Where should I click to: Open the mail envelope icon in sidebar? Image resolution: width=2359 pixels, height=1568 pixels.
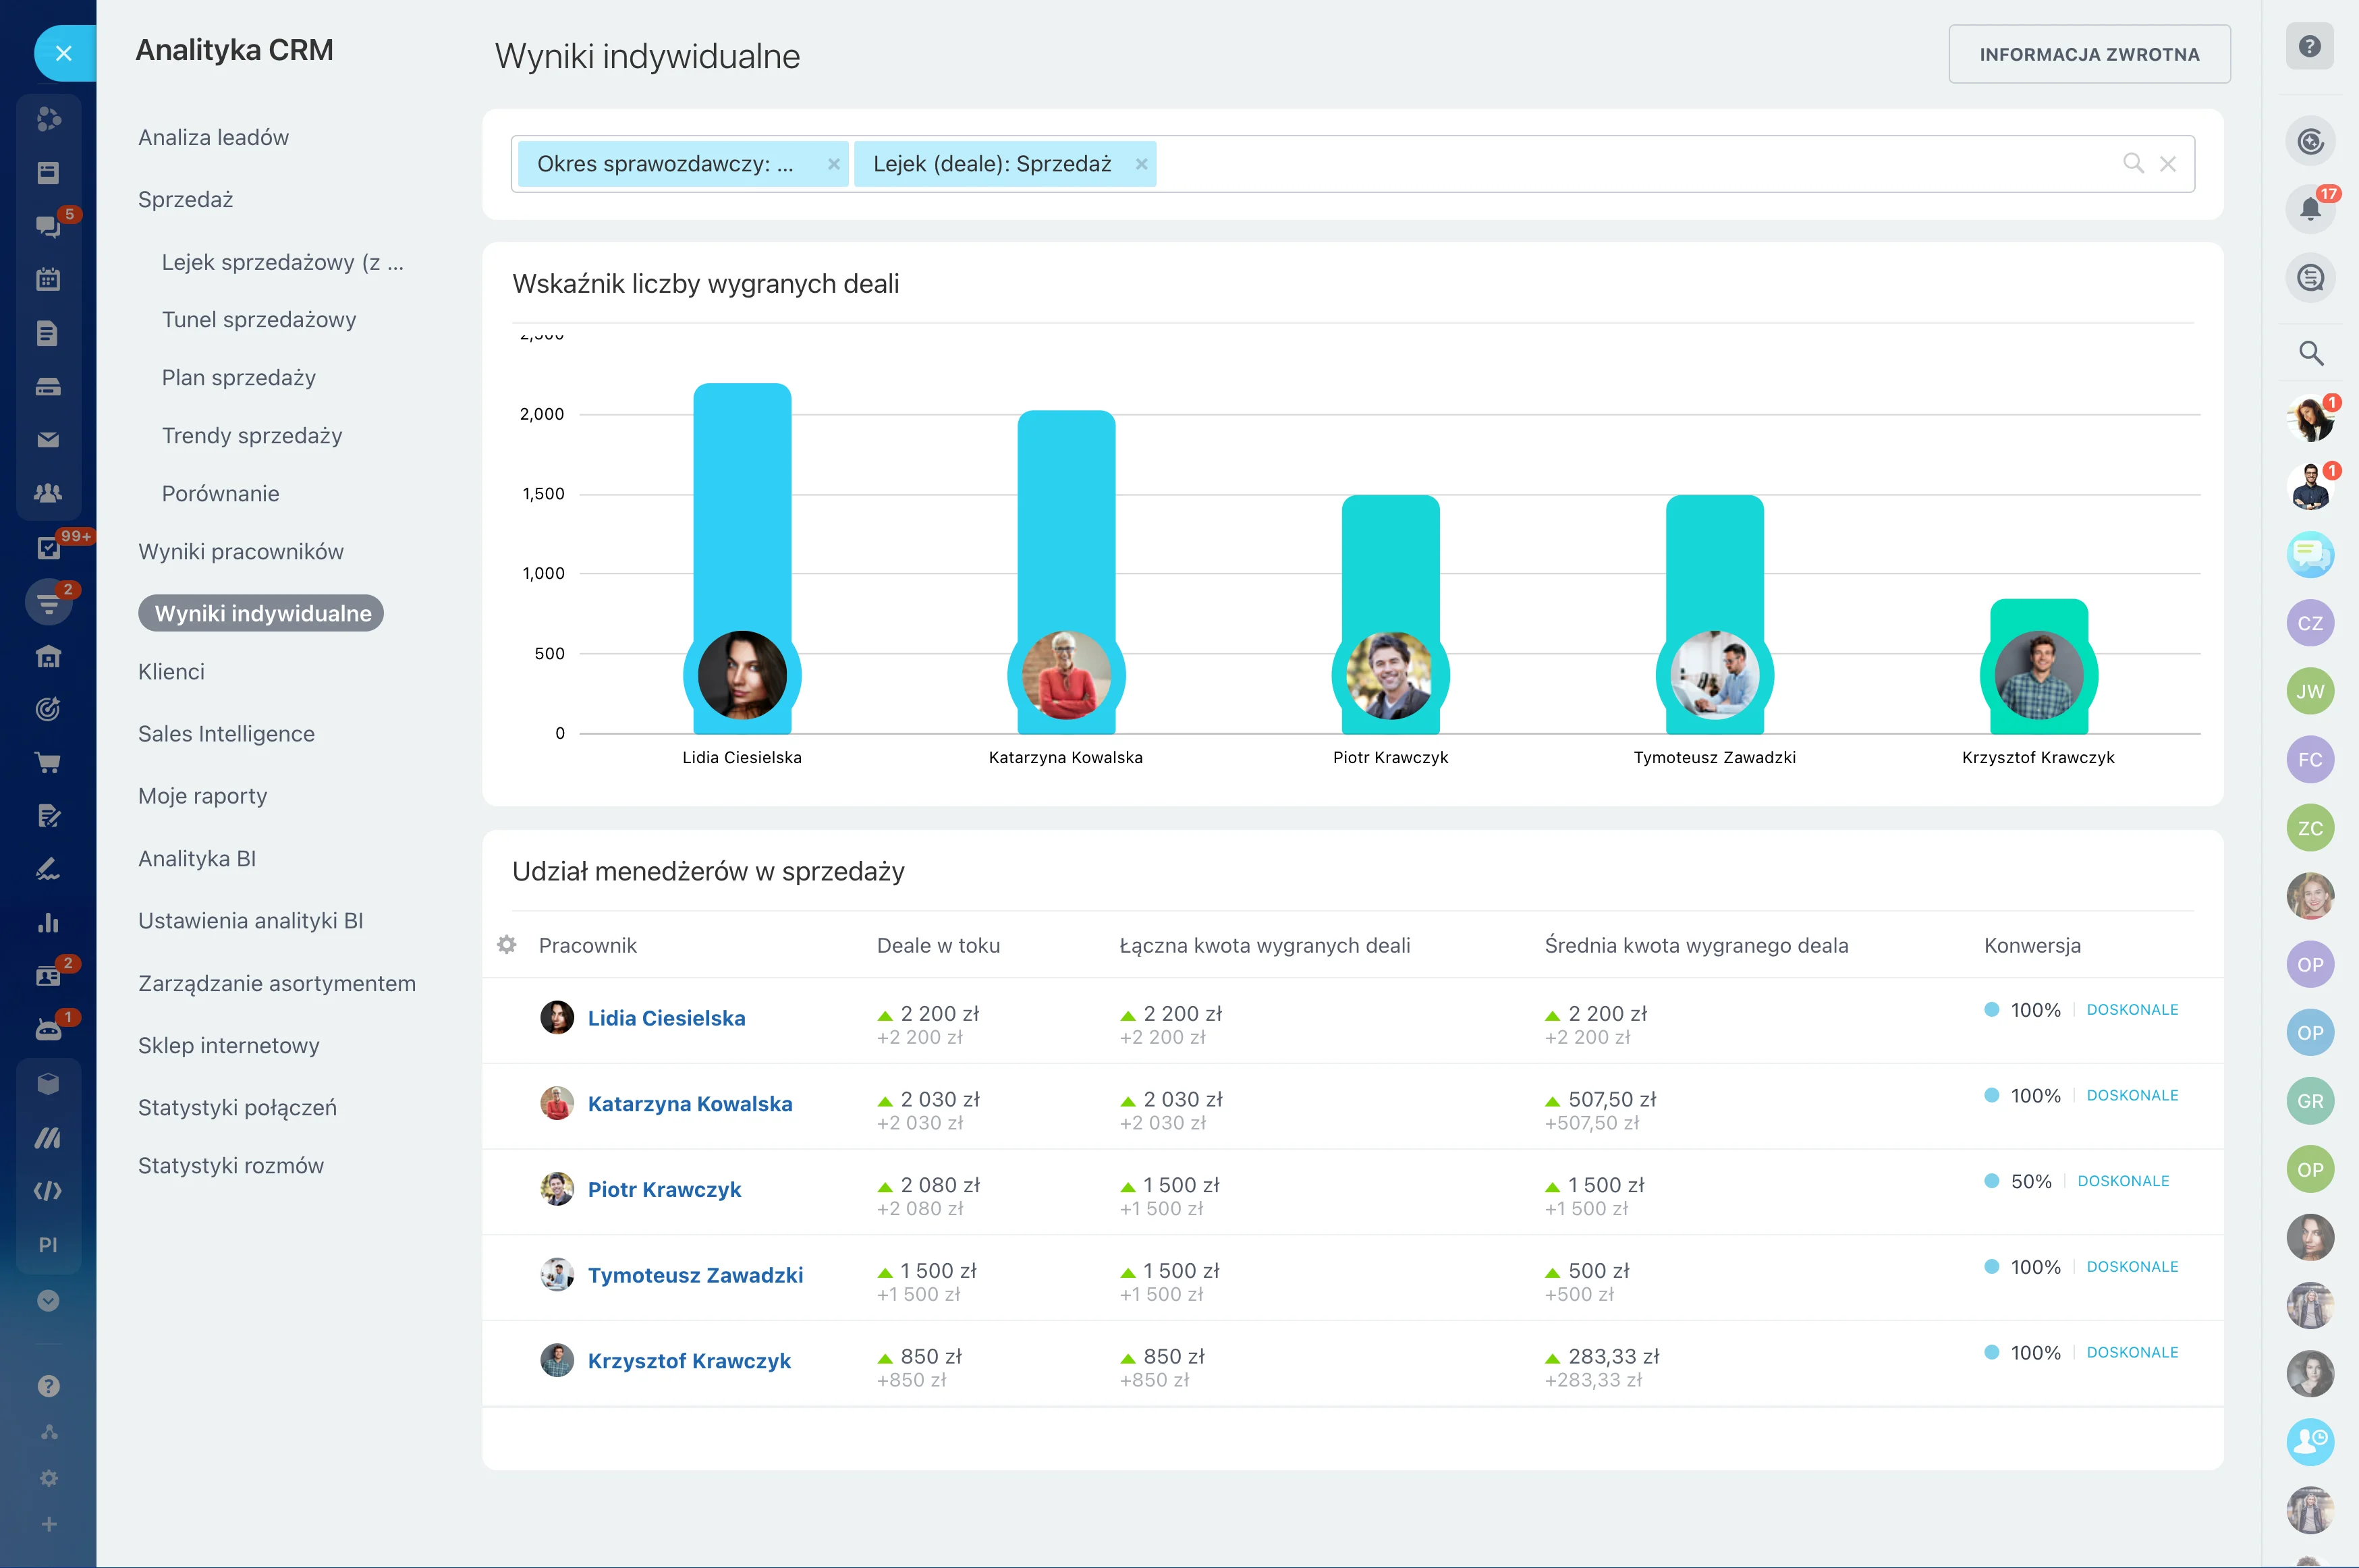click(x=48, y=440)
